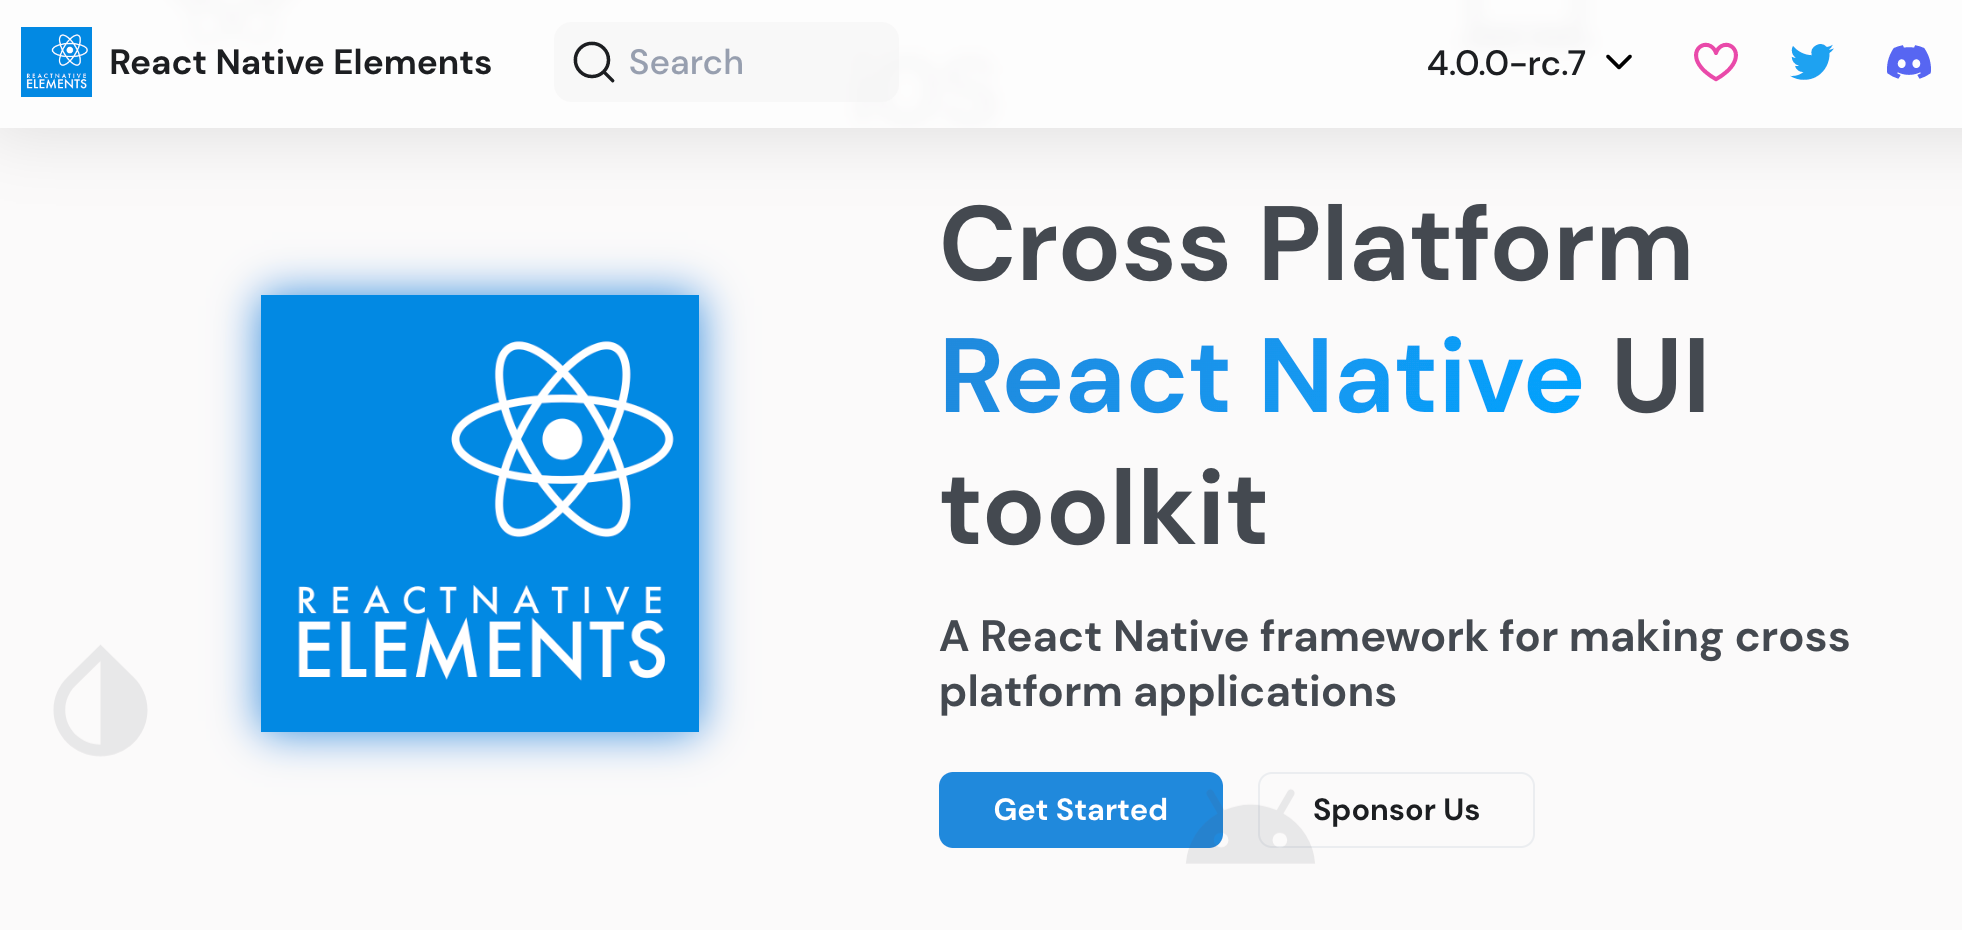Click the "Cross Platform" heading text
The height and width of the screenshot is (930, 1962).
click(x=1316, y=246)
